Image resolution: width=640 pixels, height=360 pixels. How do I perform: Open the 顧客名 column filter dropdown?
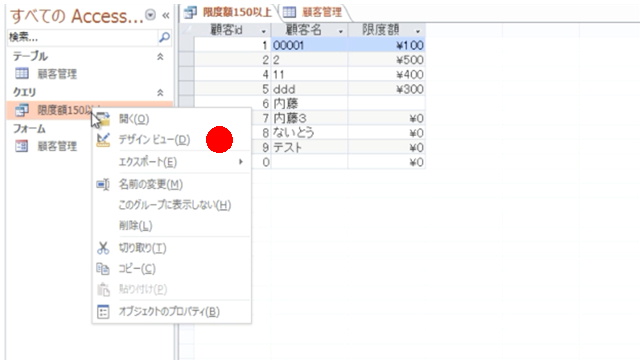(x=340, y=31)
